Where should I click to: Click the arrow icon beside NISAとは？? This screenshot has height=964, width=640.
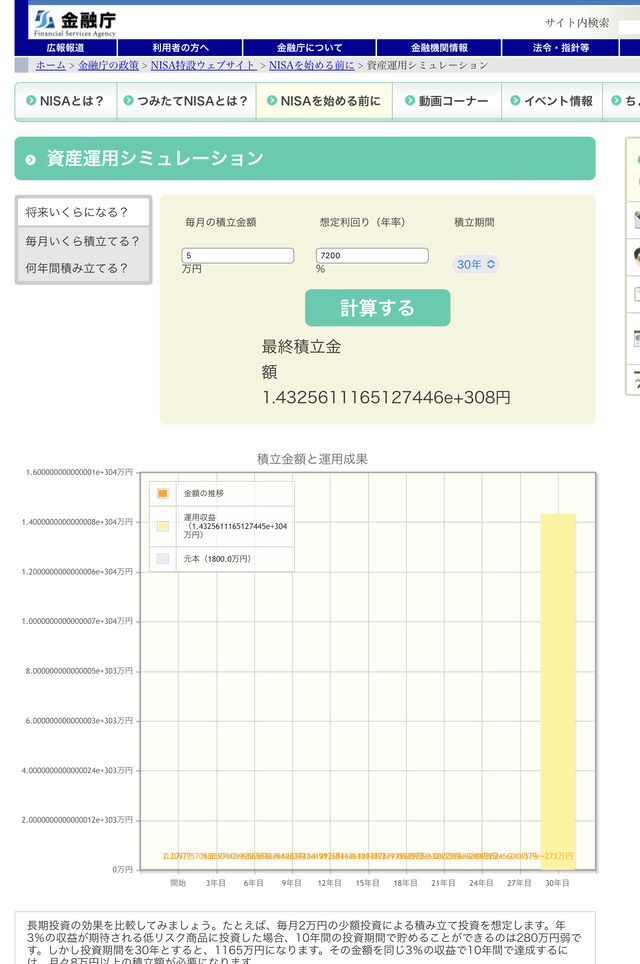pyautogui.click(x=31, y=100)
